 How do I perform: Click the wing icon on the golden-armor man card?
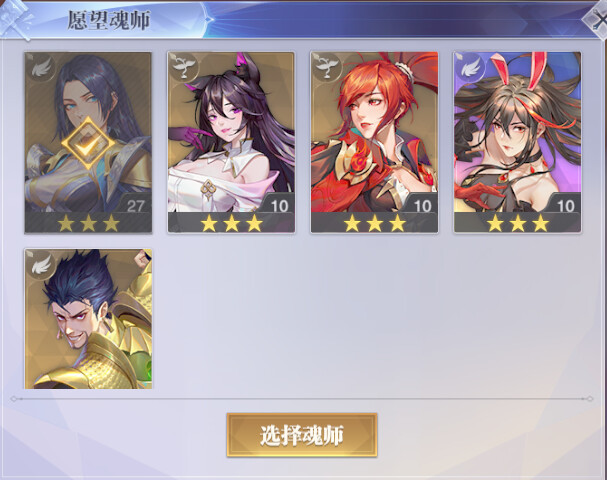[41, 264]
